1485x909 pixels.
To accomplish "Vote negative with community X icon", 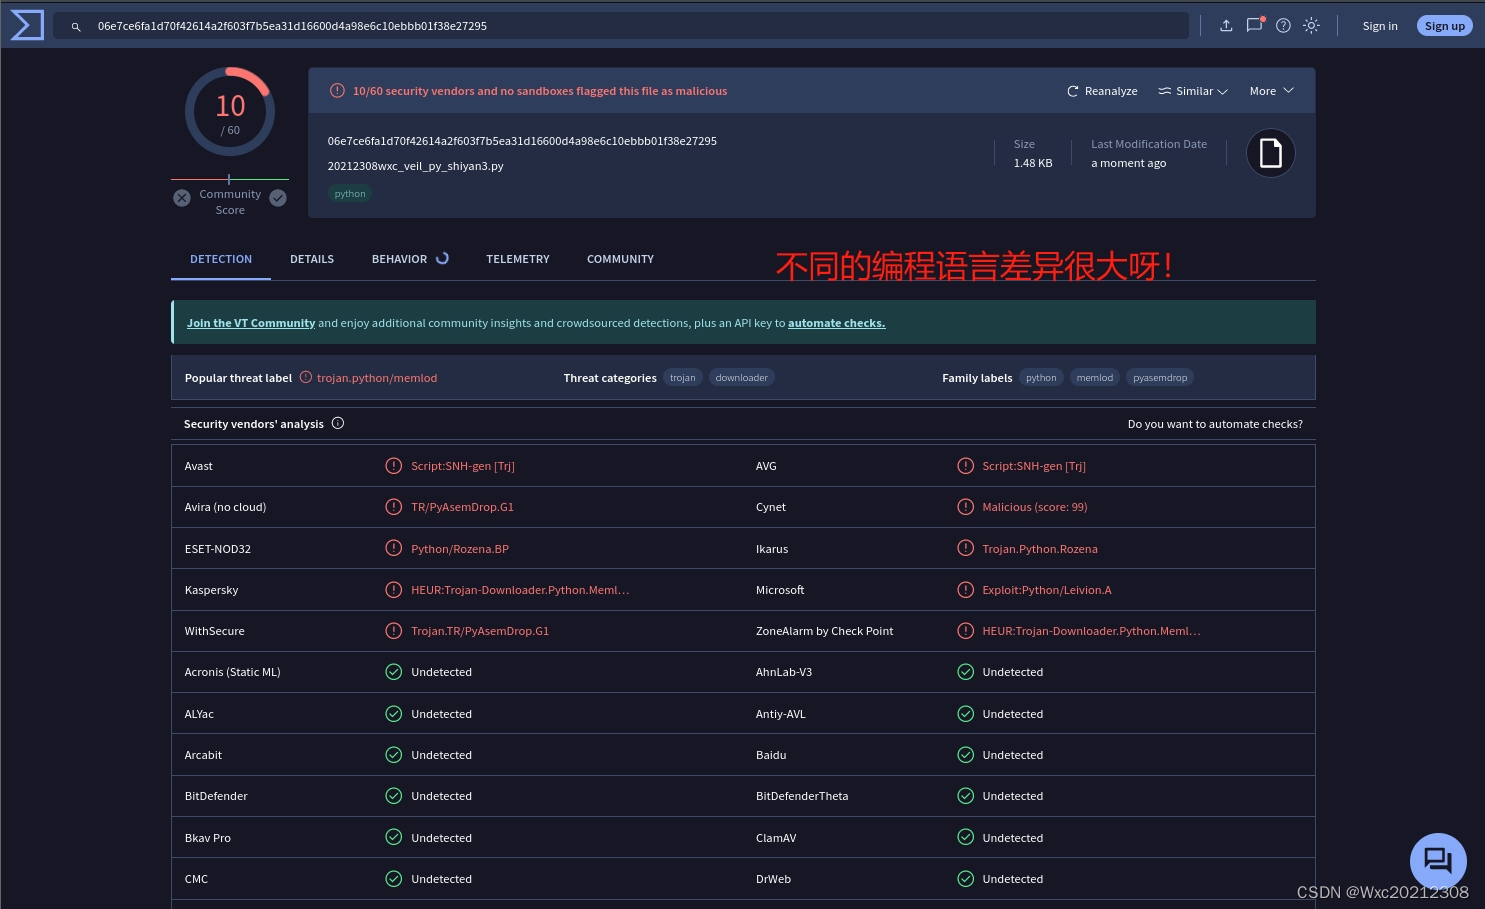I will pos(182,198).
